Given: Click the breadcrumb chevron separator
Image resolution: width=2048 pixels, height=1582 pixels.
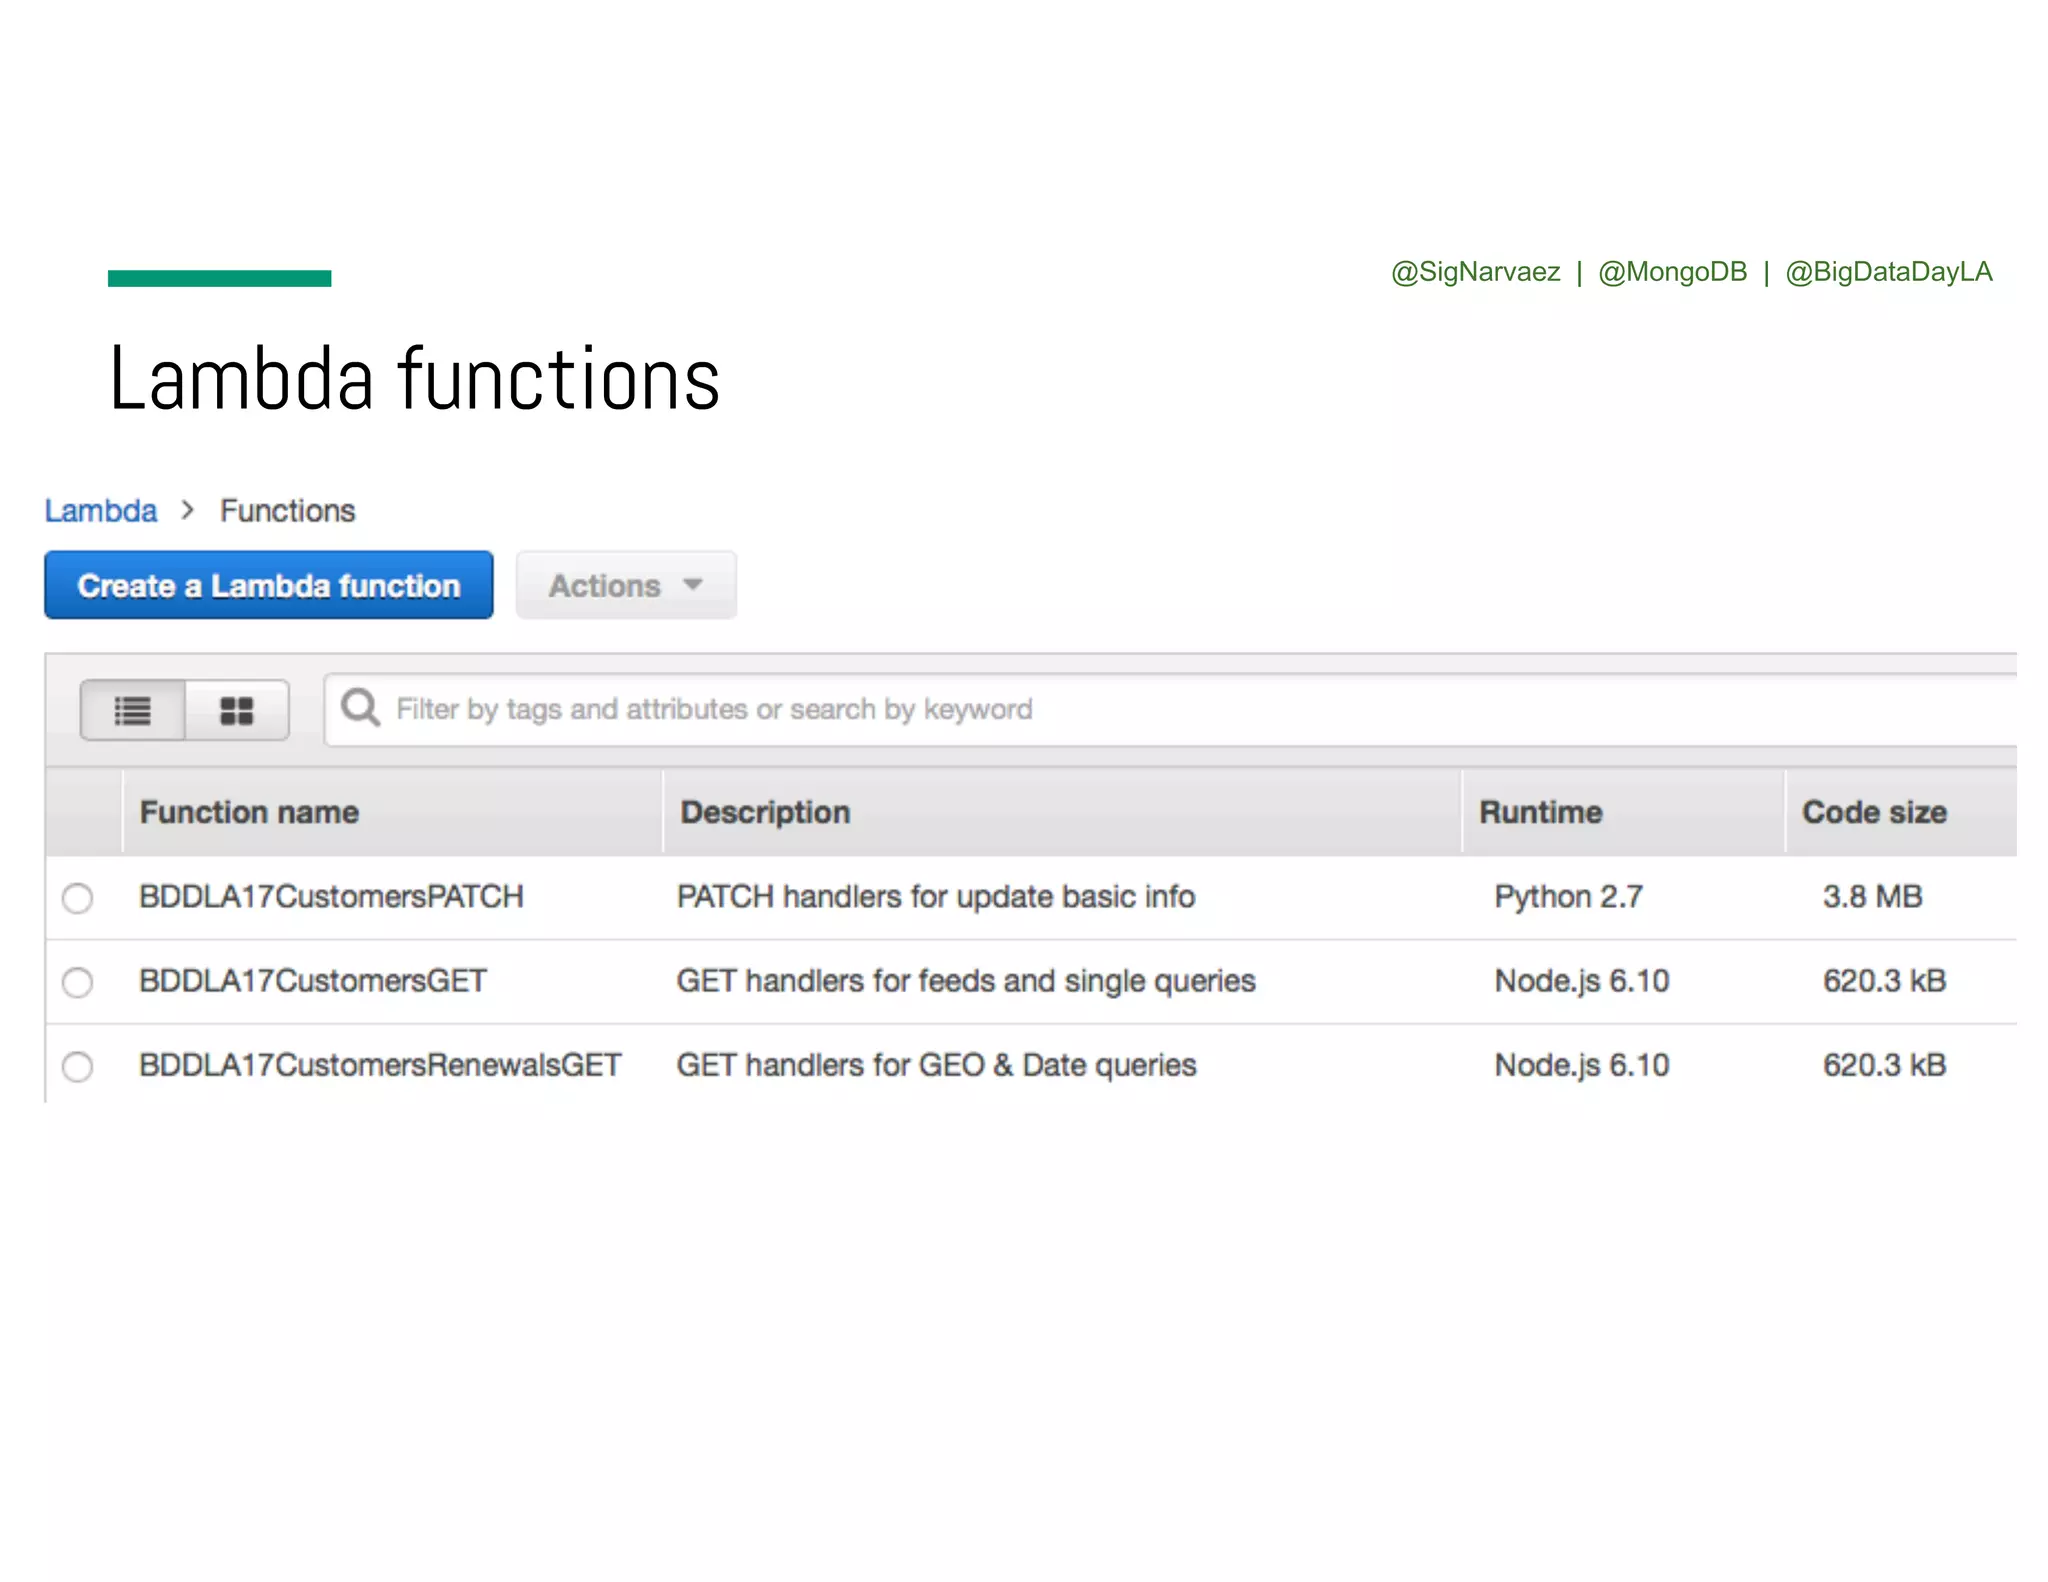Looking at the screenshot, I should coord(187,510).
